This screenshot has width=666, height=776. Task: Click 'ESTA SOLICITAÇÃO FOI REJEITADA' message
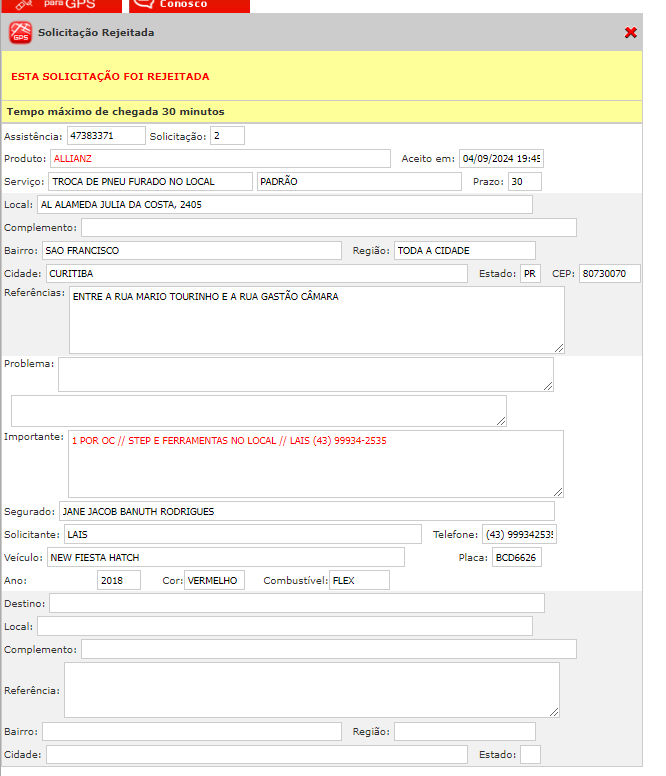[110, 77]
